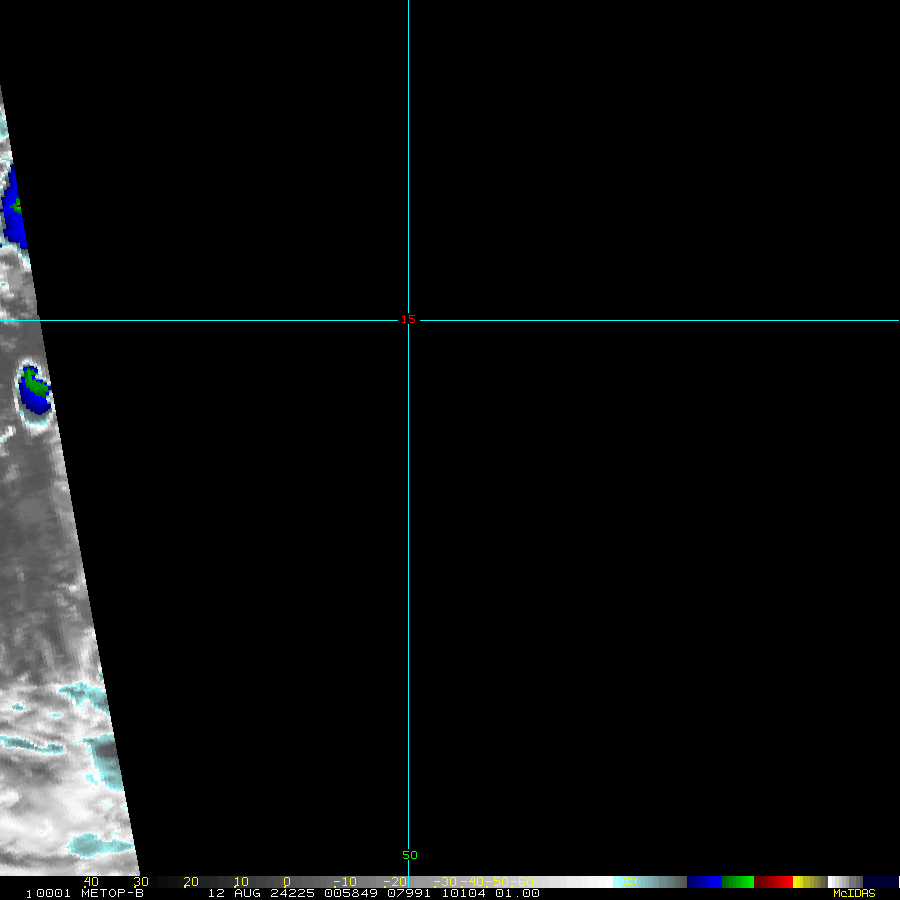
Task: Click the green segment of the color bar
Action: [x=738, y=882]
